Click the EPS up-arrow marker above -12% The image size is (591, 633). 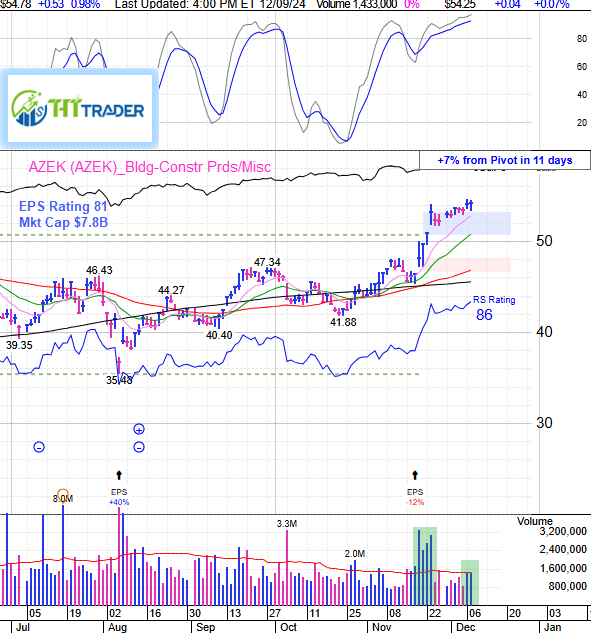pyautogui.click(x=415, y=475)
